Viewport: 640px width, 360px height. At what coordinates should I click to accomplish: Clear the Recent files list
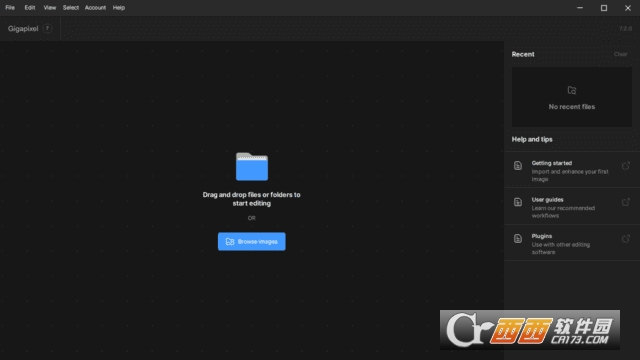(620, 54)
